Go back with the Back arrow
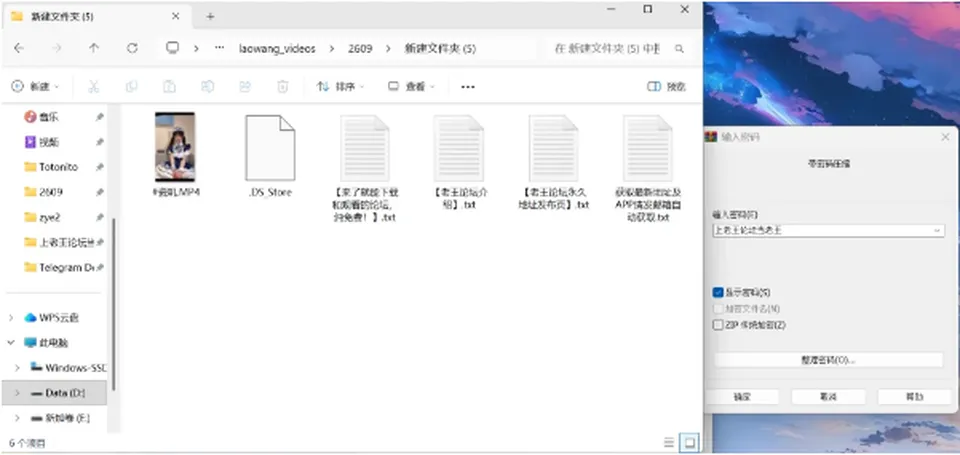 19,48
